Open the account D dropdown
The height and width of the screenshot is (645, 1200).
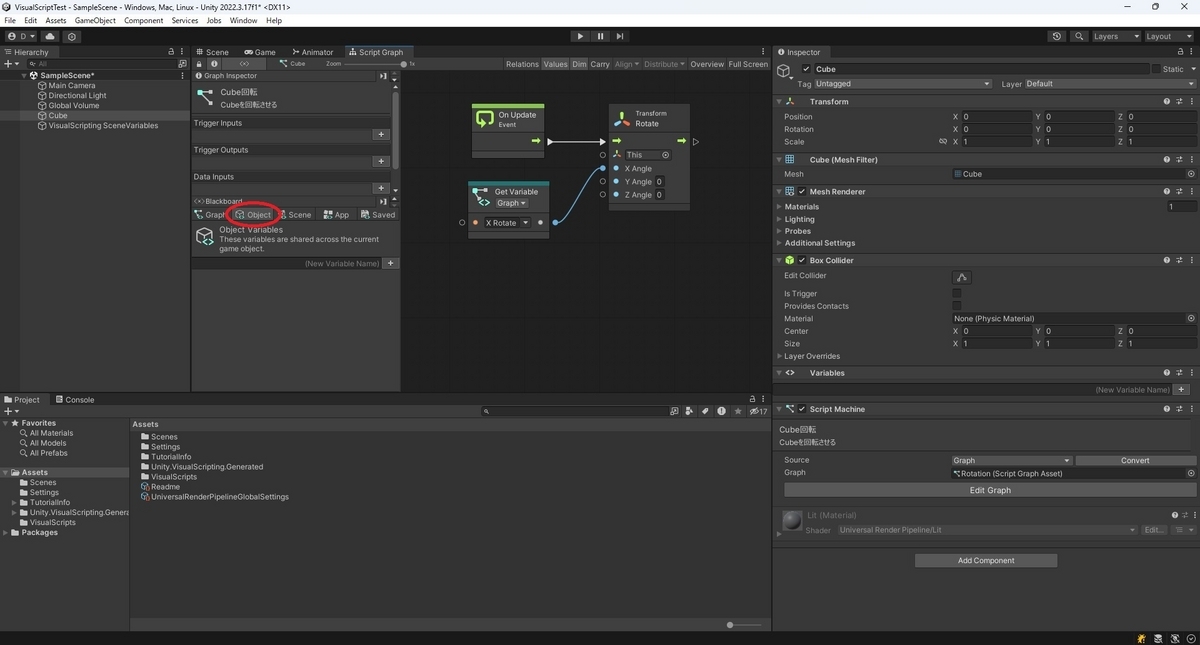click(21, 36)
